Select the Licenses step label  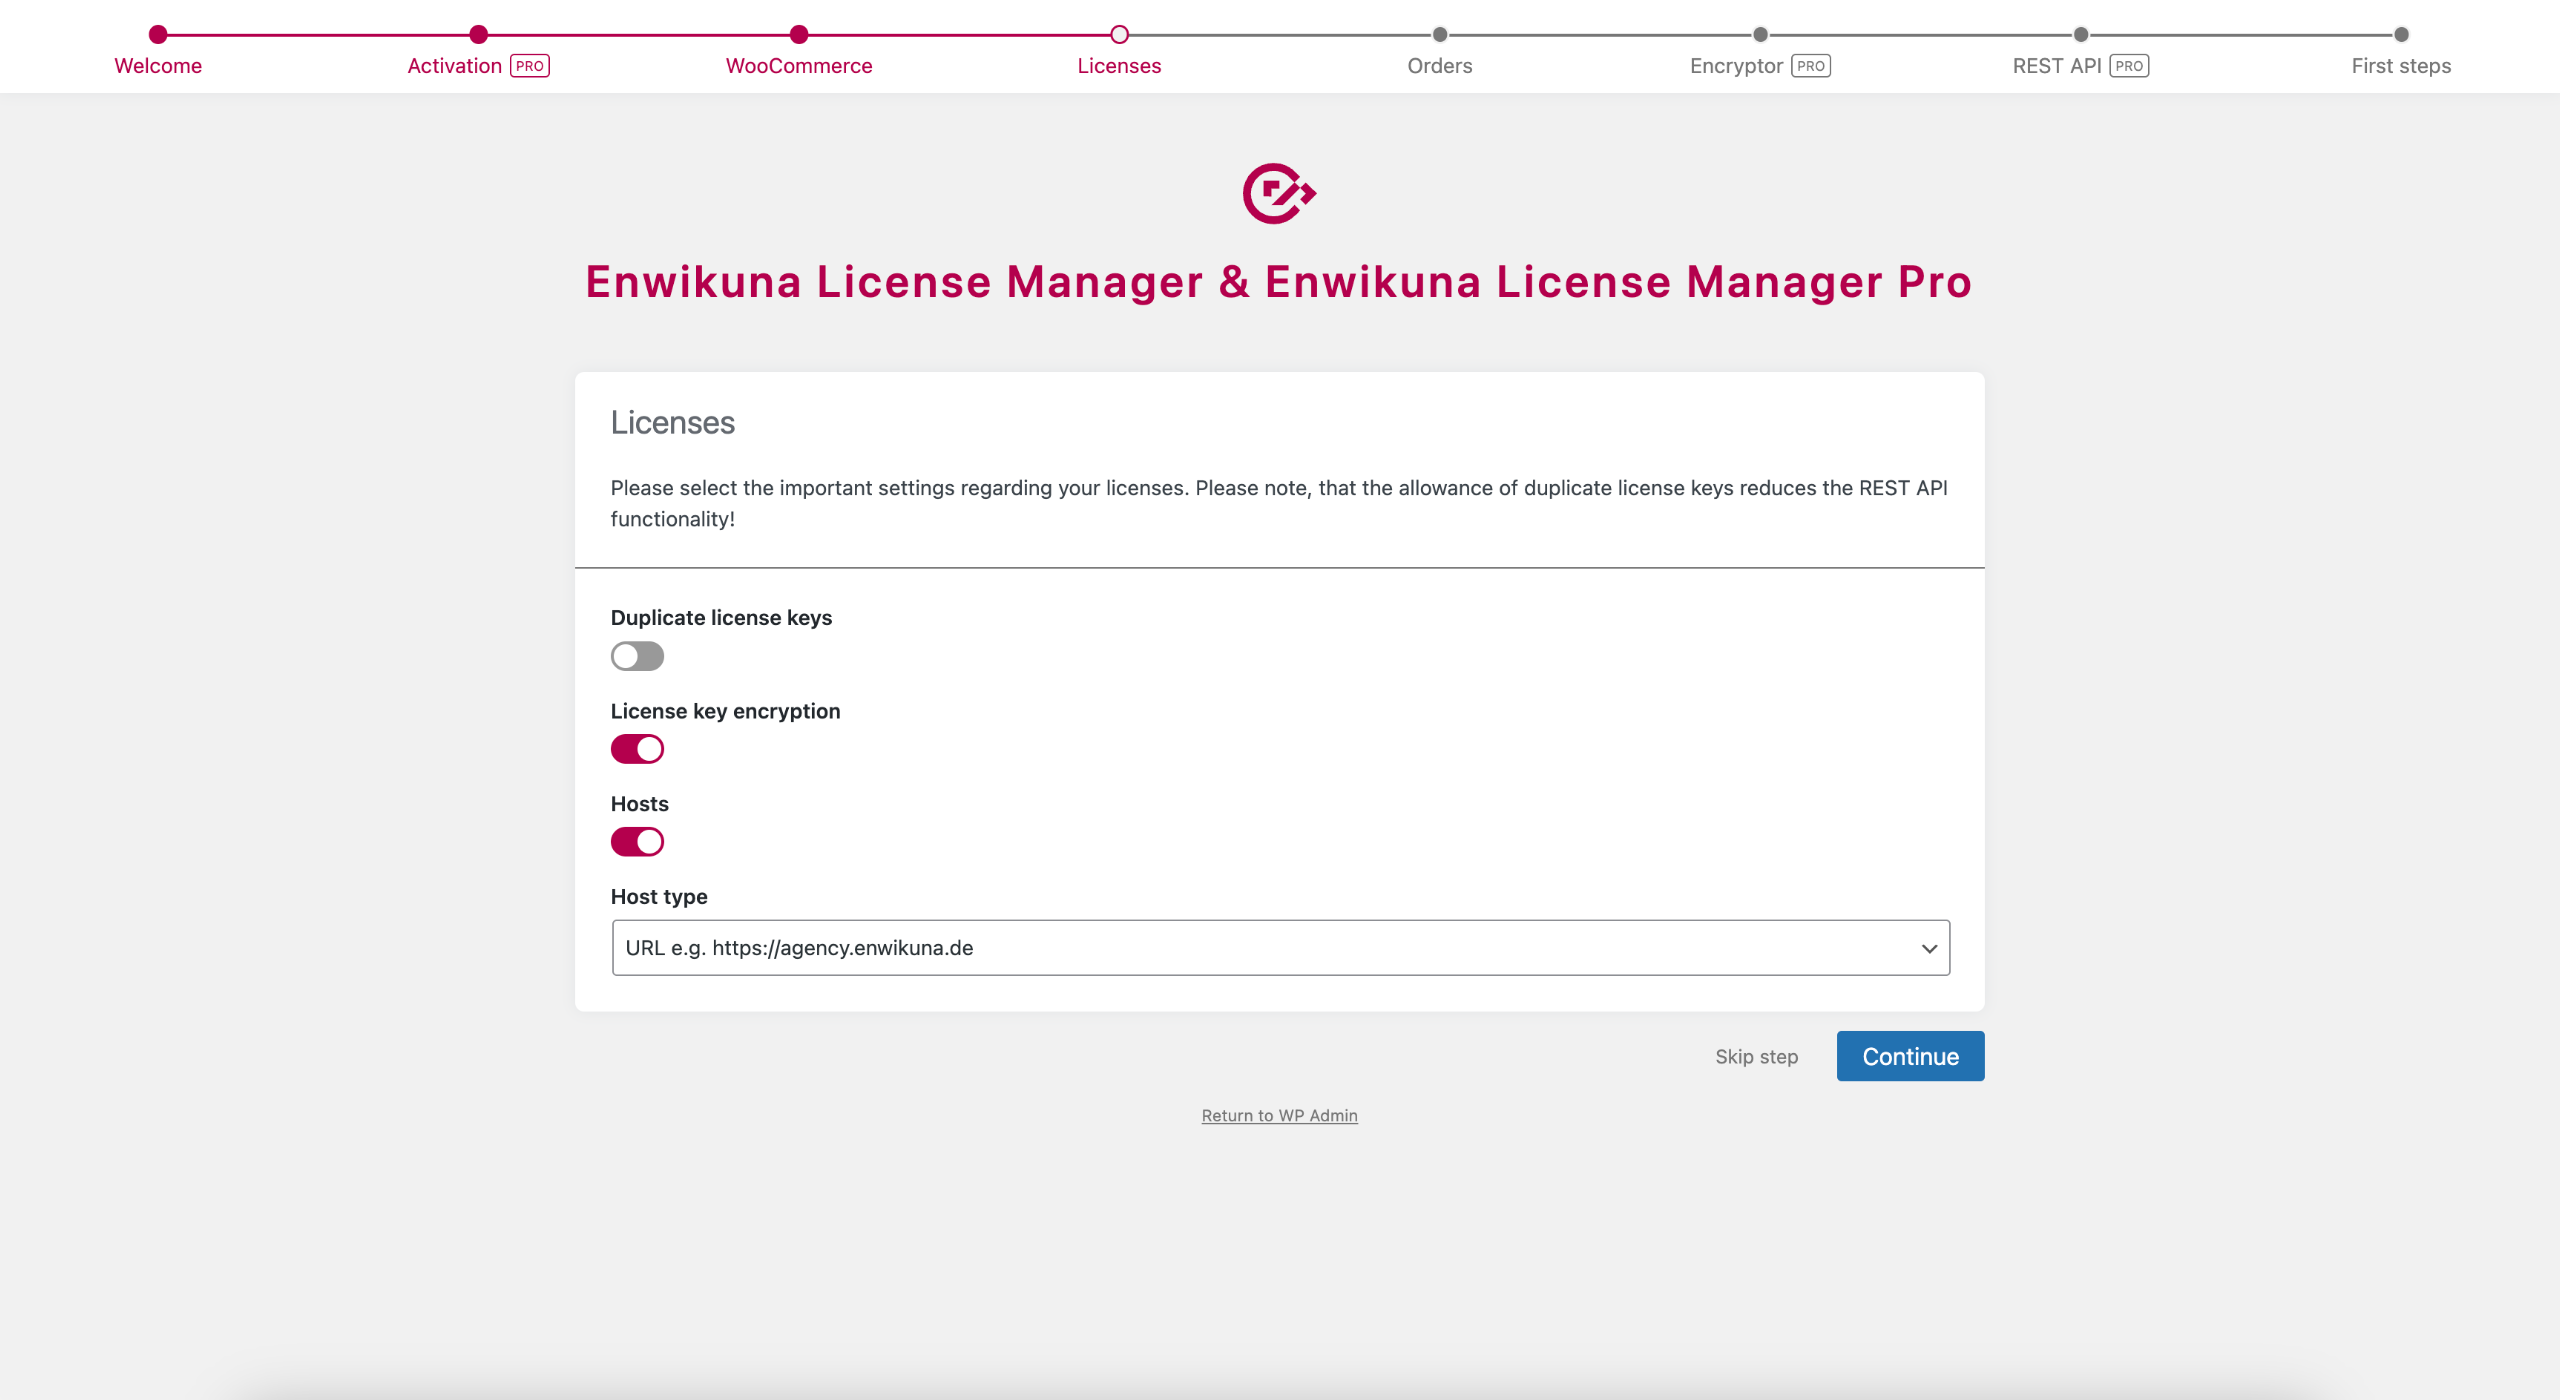click(x=1120, y=66)
